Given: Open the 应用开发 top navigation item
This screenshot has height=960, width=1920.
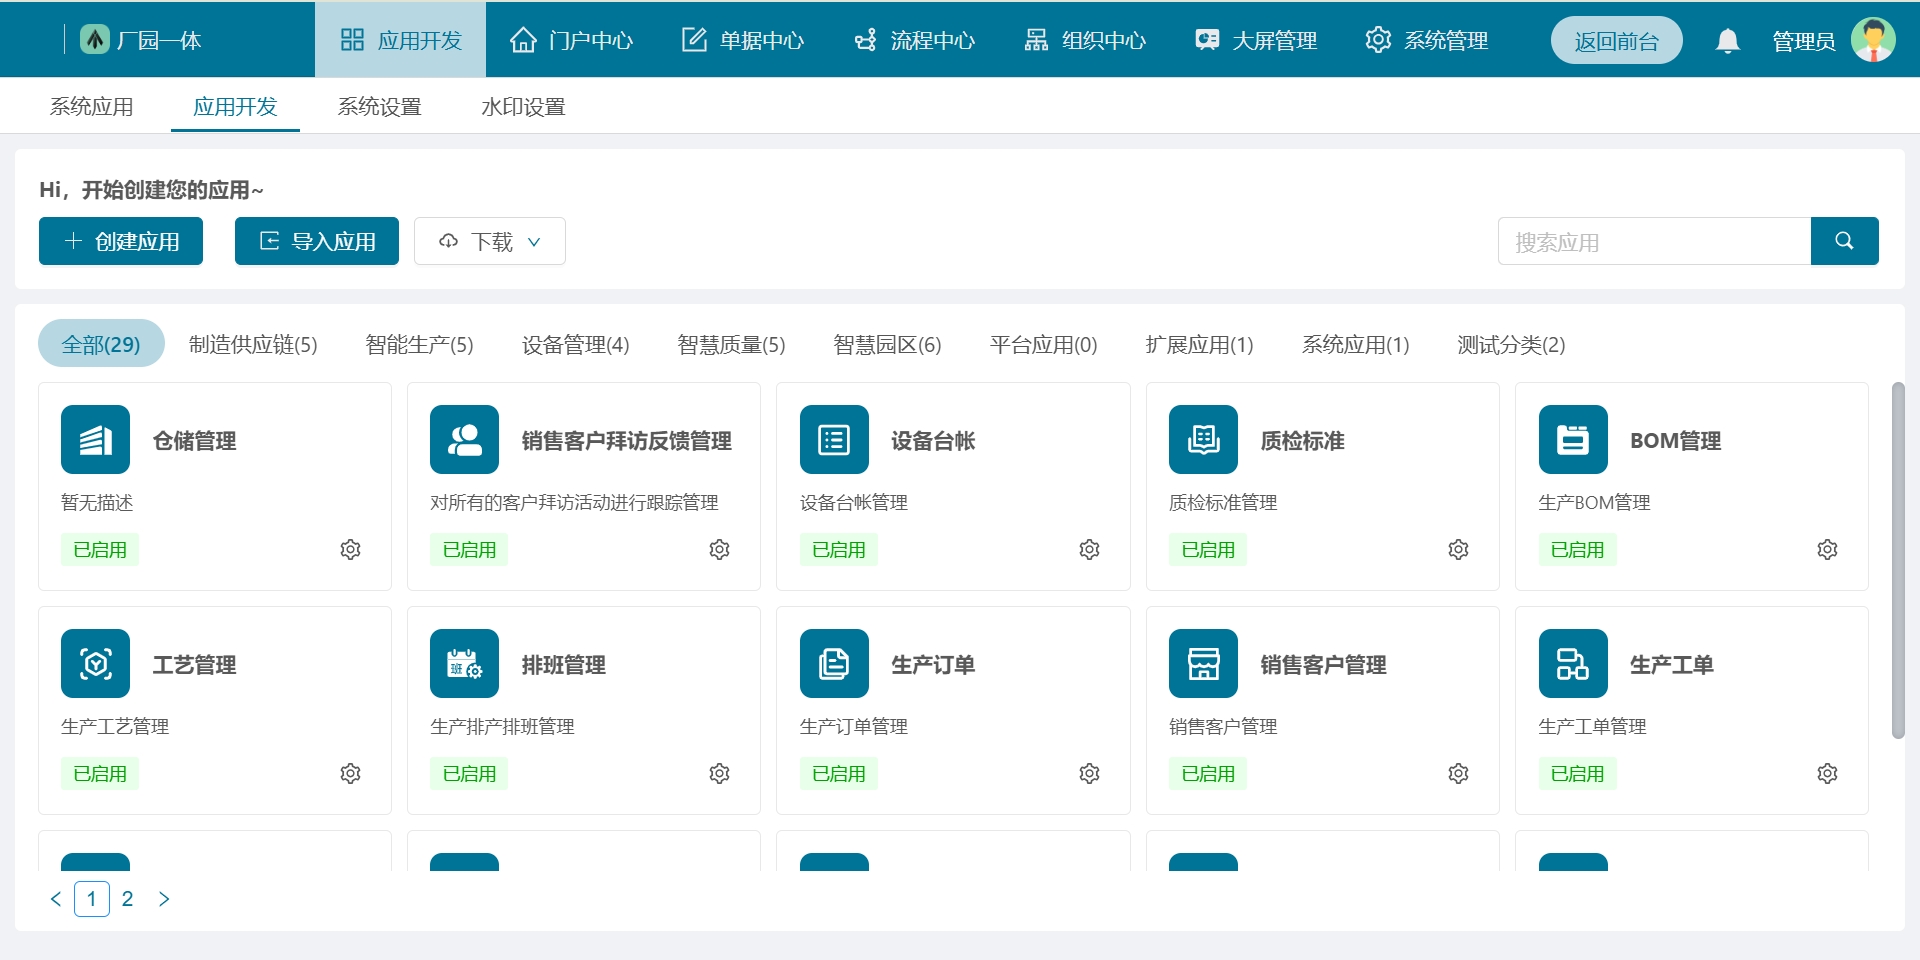Looking at the screenshot, I should pos(400,40).
